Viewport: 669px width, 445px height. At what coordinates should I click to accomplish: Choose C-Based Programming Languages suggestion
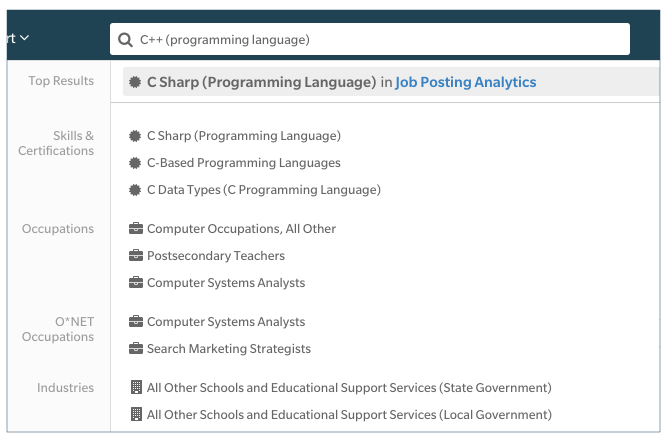[244, 163]
